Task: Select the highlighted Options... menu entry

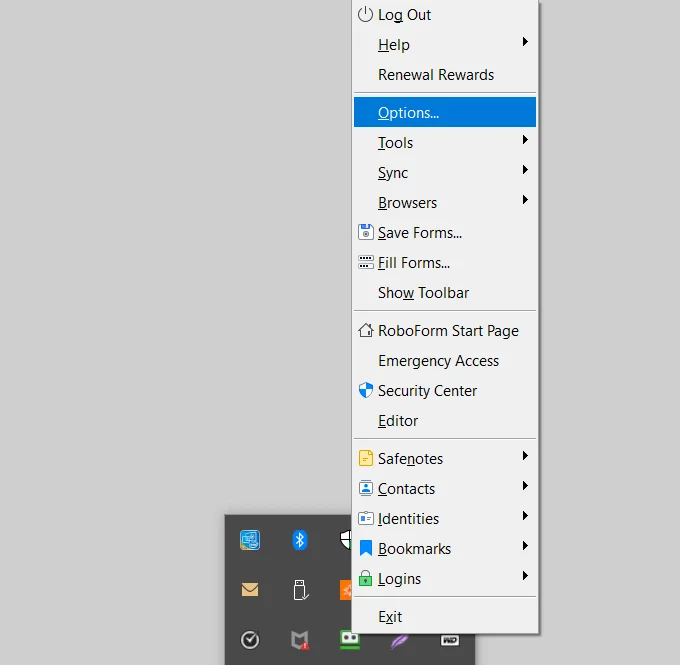Action: [445, 112]
